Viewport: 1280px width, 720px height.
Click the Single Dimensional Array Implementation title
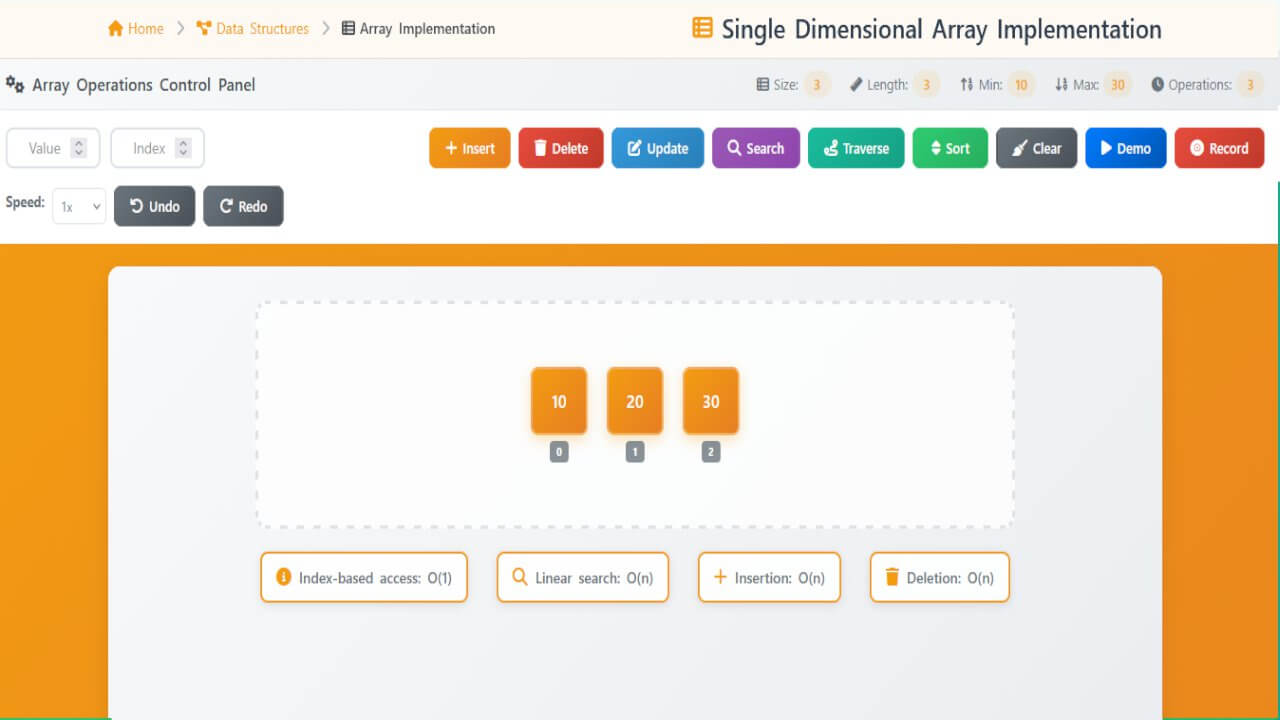tap(942, 29)
